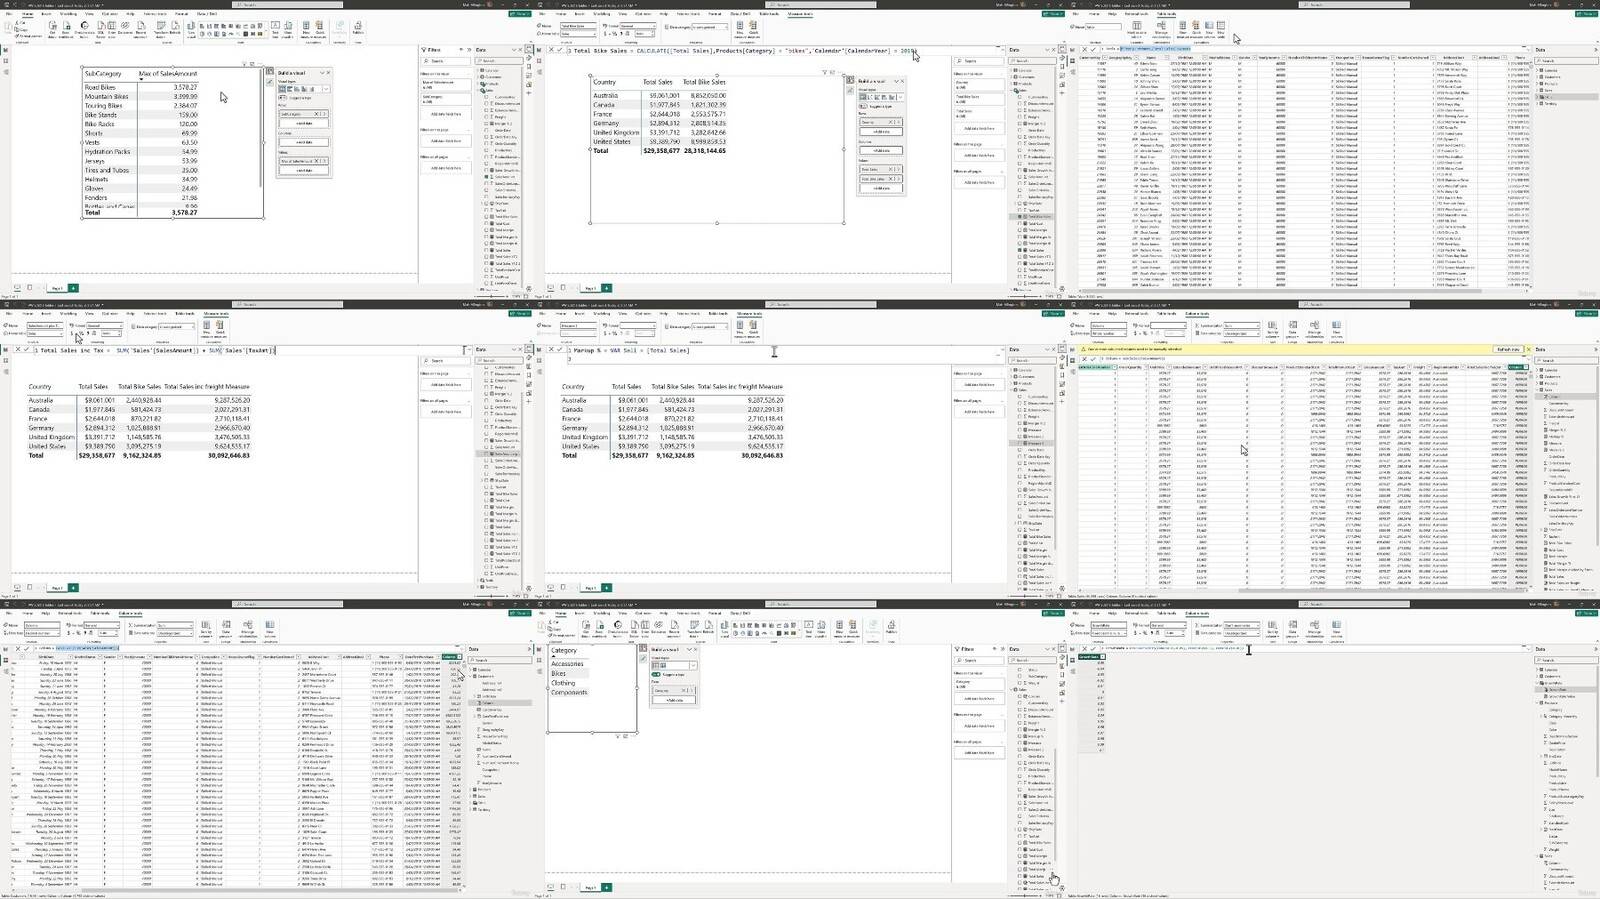Screen dimensions: 1600x899
Task: Add a new page in the top-left screenshot
Action: pyautogui.click(x=72, y=288)
